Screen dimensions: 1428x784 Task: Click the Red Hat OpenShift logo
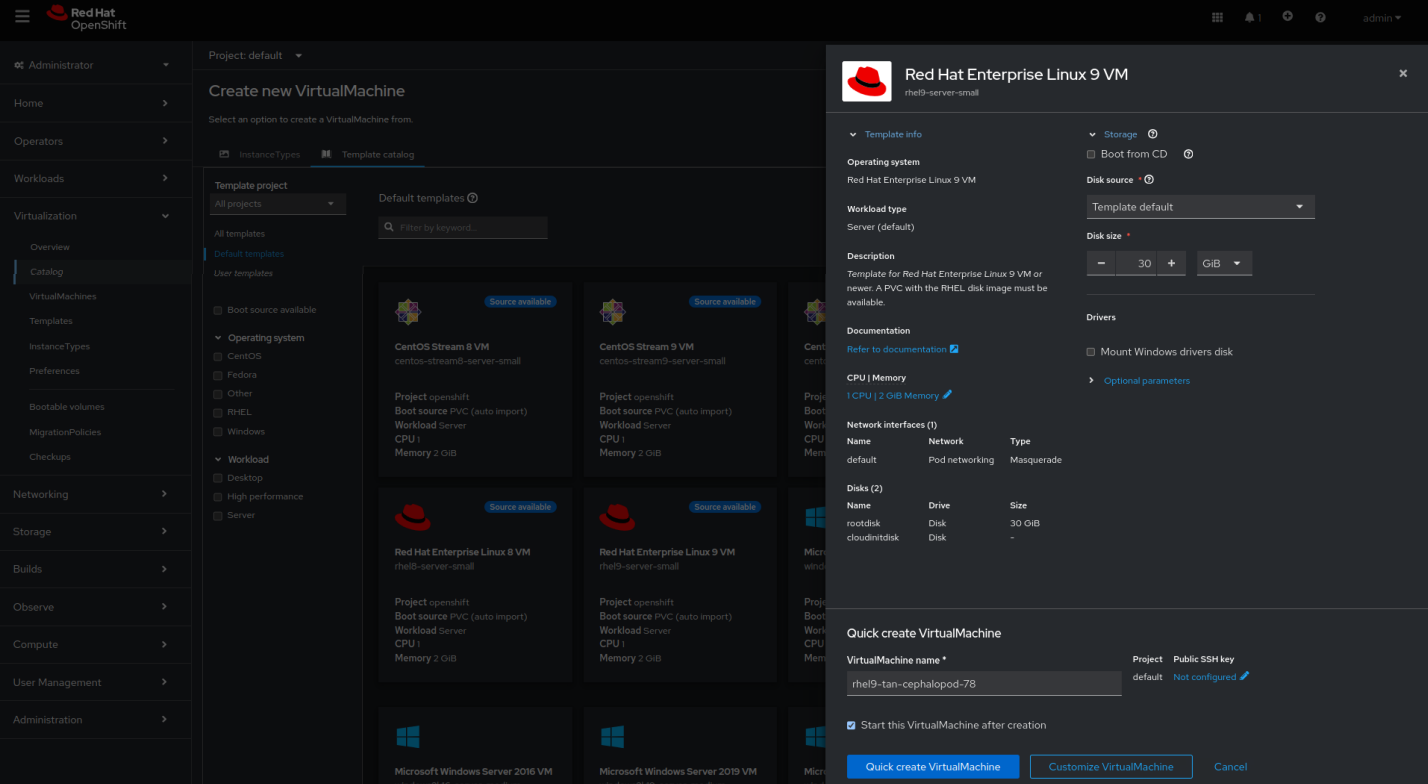point(86,17)
